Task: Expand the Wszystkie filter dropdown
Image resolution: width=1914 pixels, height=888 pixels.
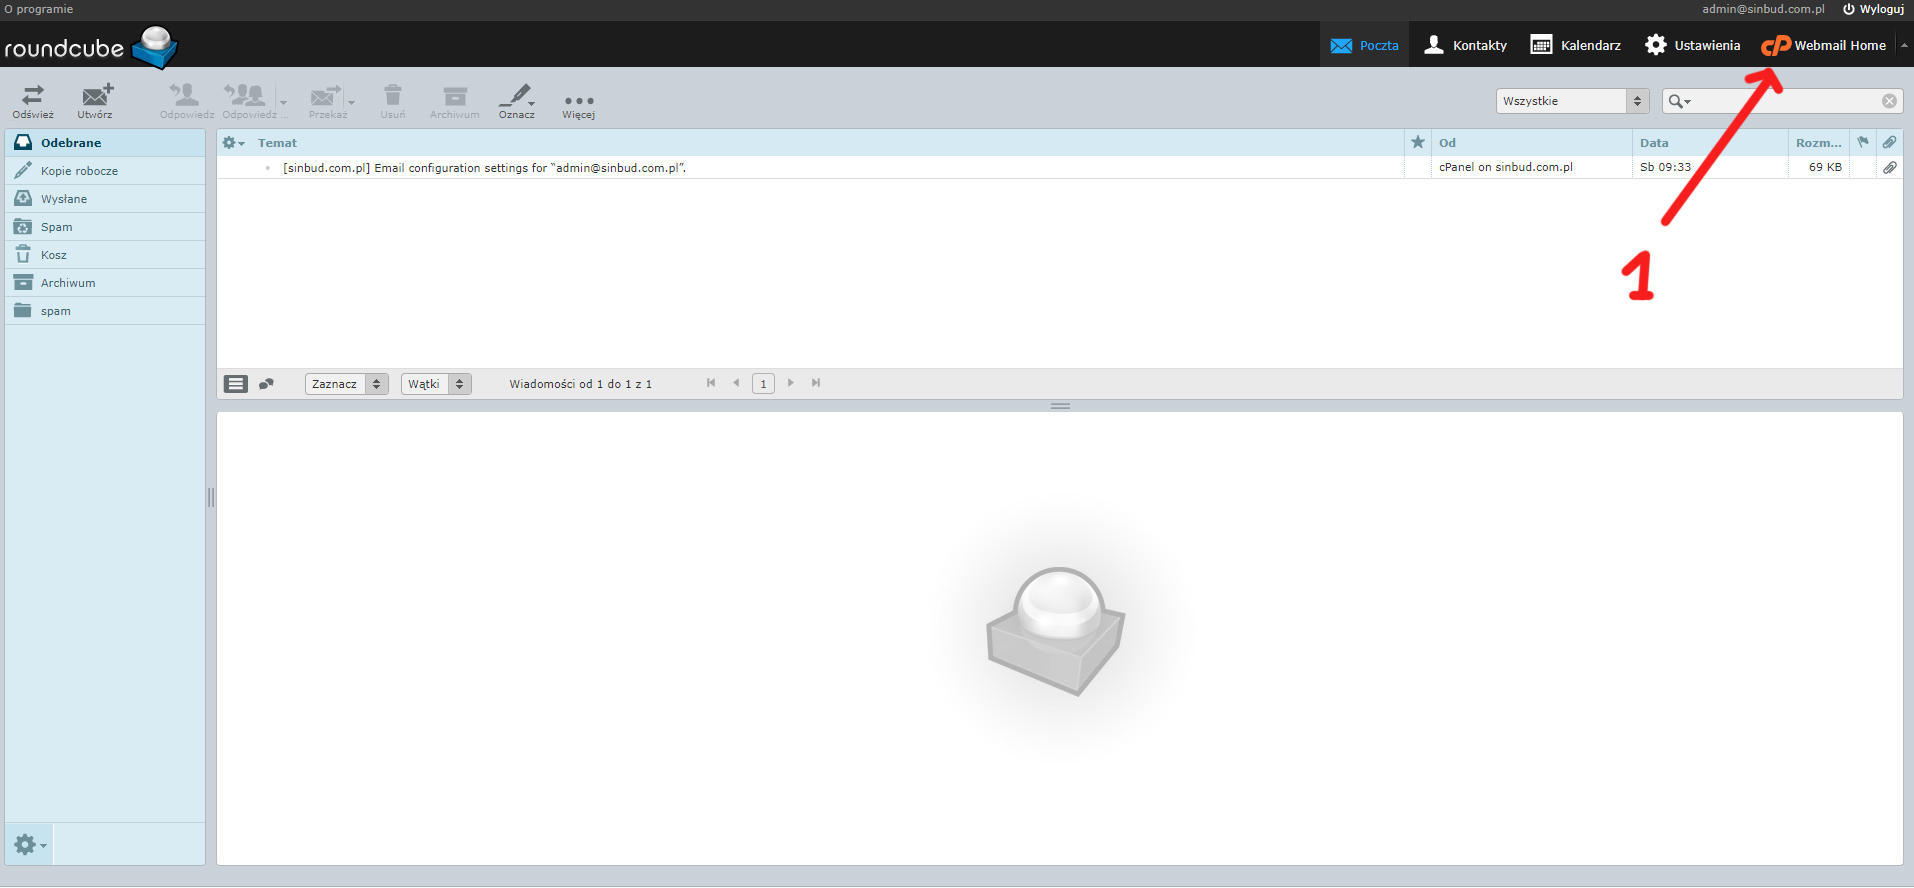Action: point(1572,101)
